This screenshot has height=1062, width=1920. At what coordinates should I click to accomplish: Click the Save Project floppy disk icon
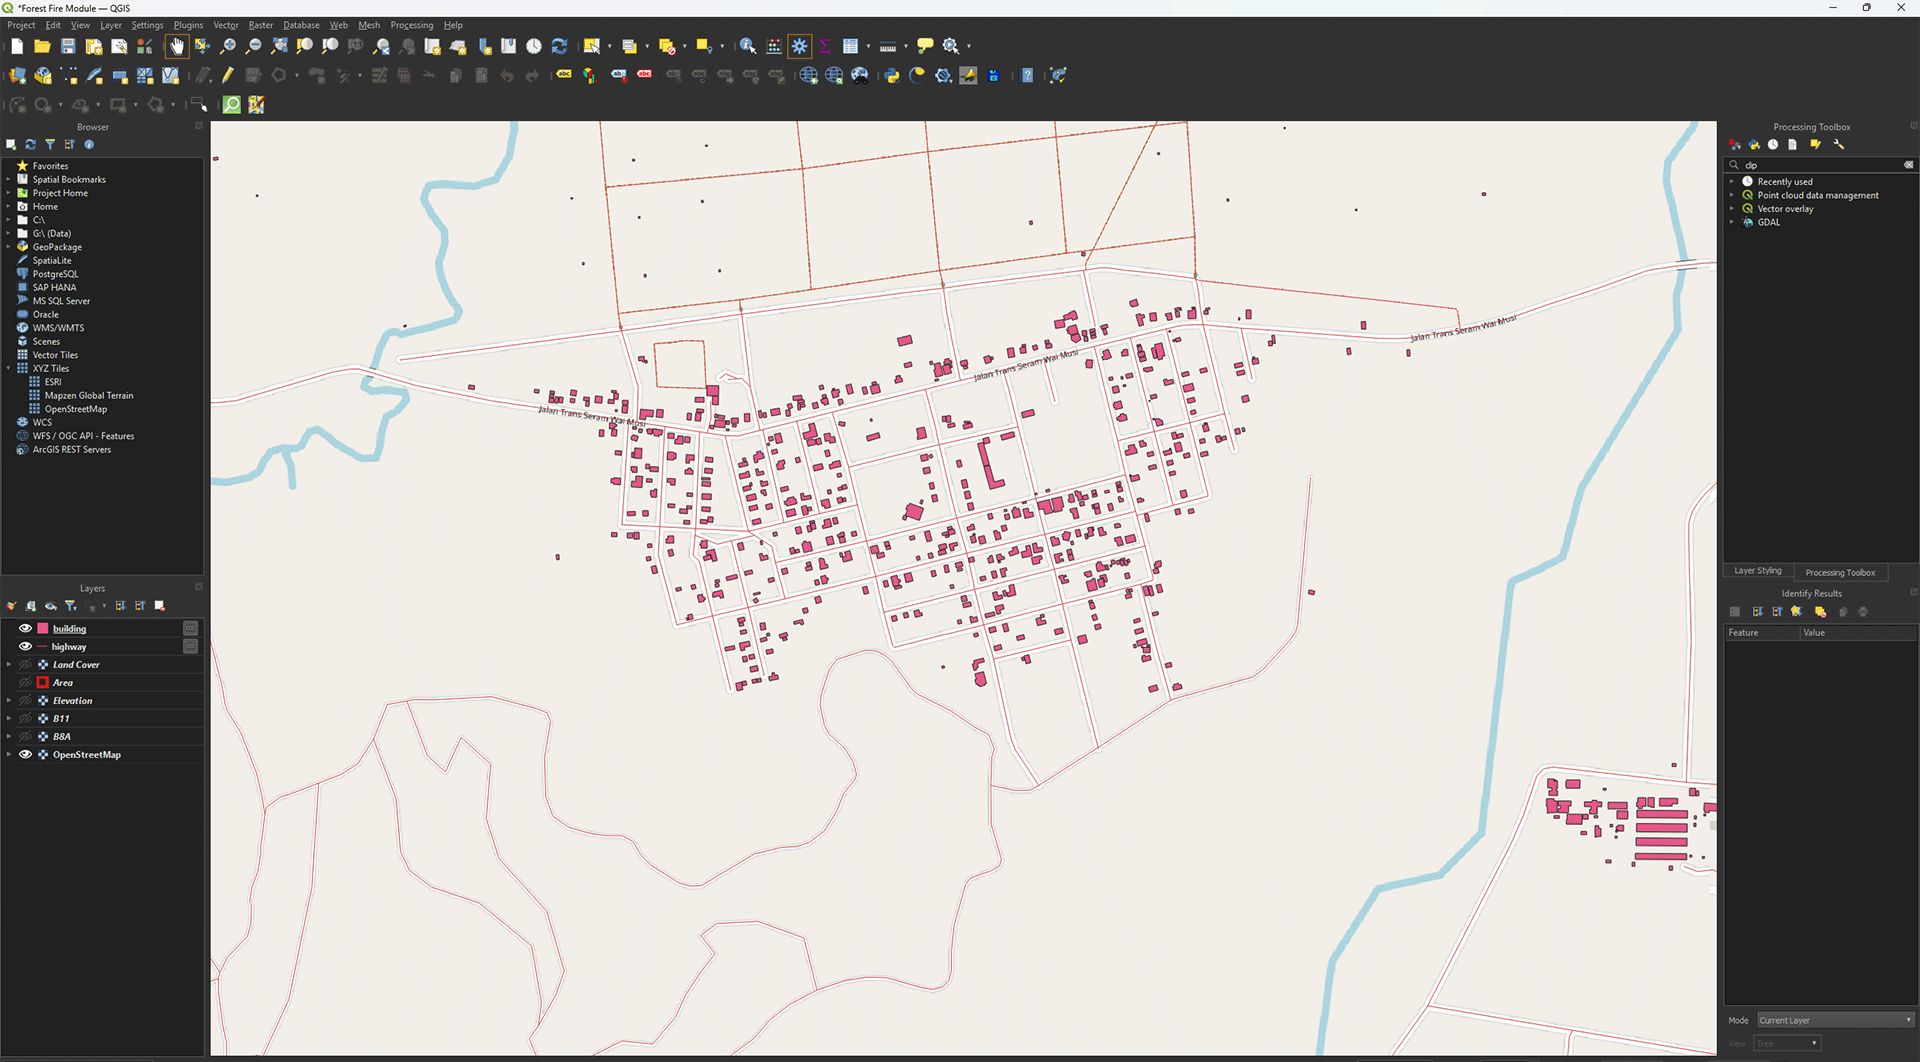[x=68, y=46]
